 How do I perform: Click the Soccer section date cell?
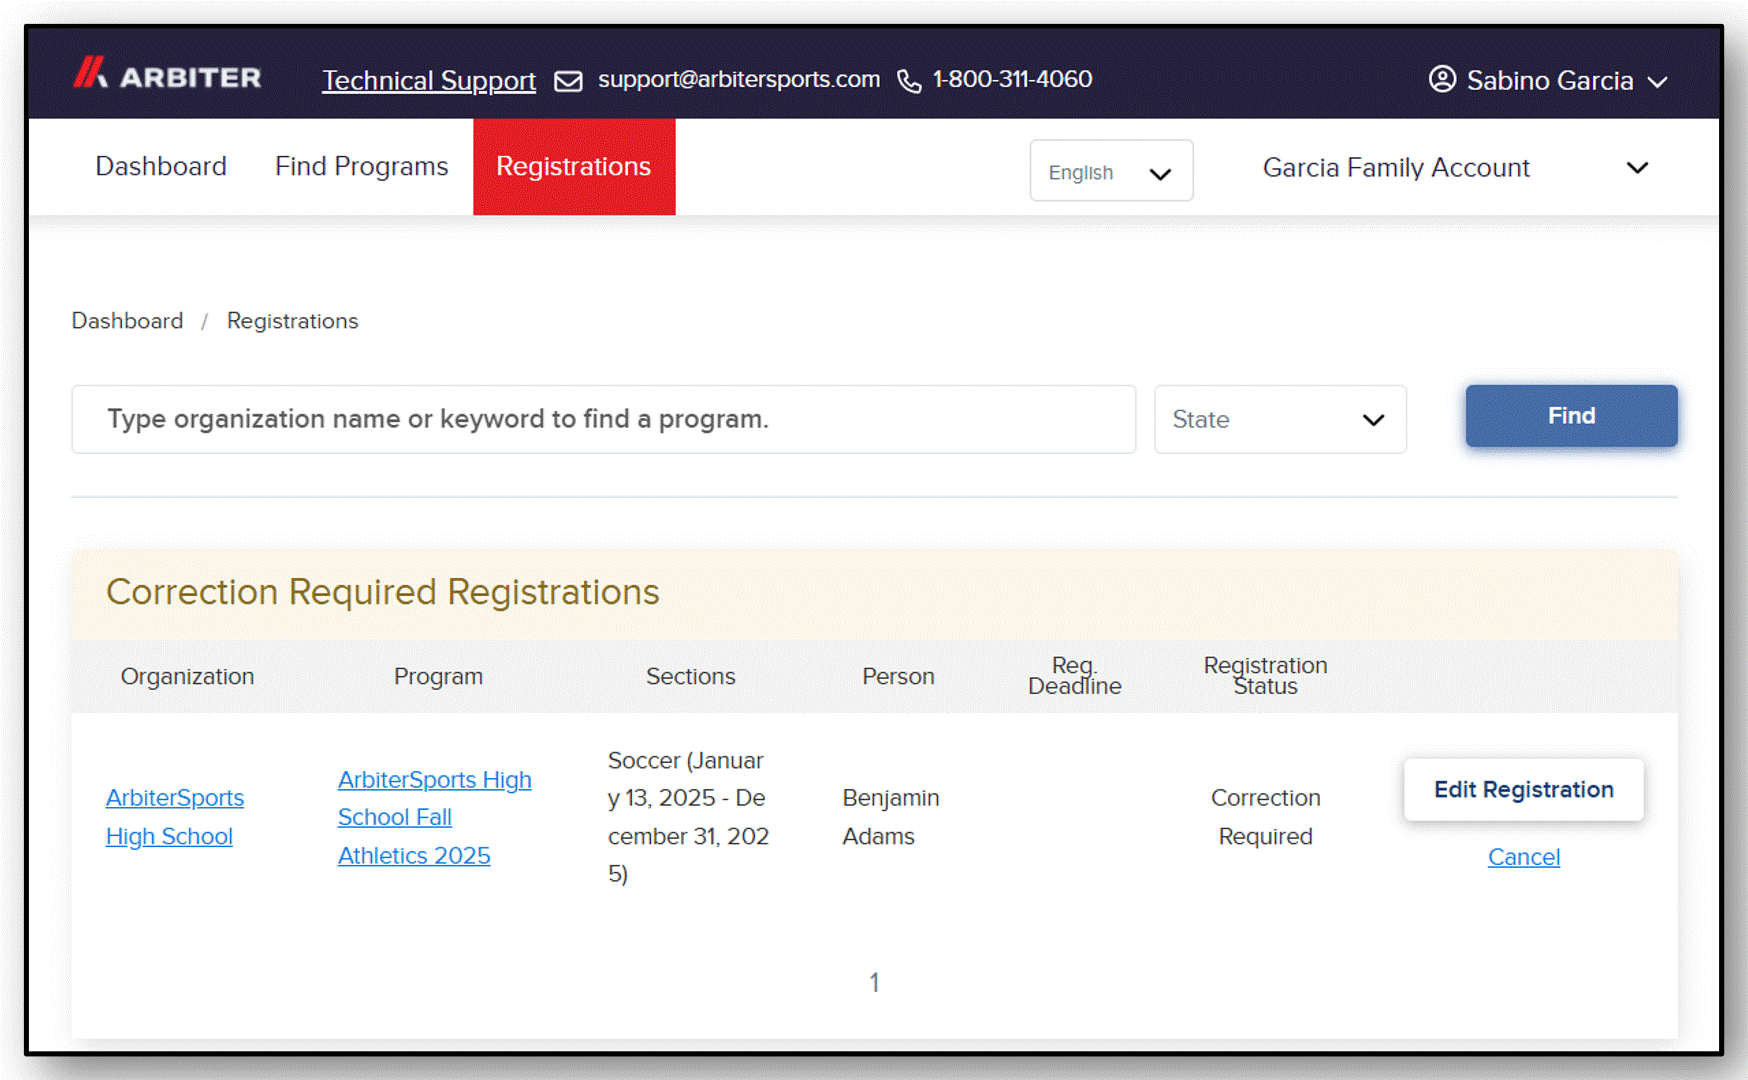tap(688, 817)
